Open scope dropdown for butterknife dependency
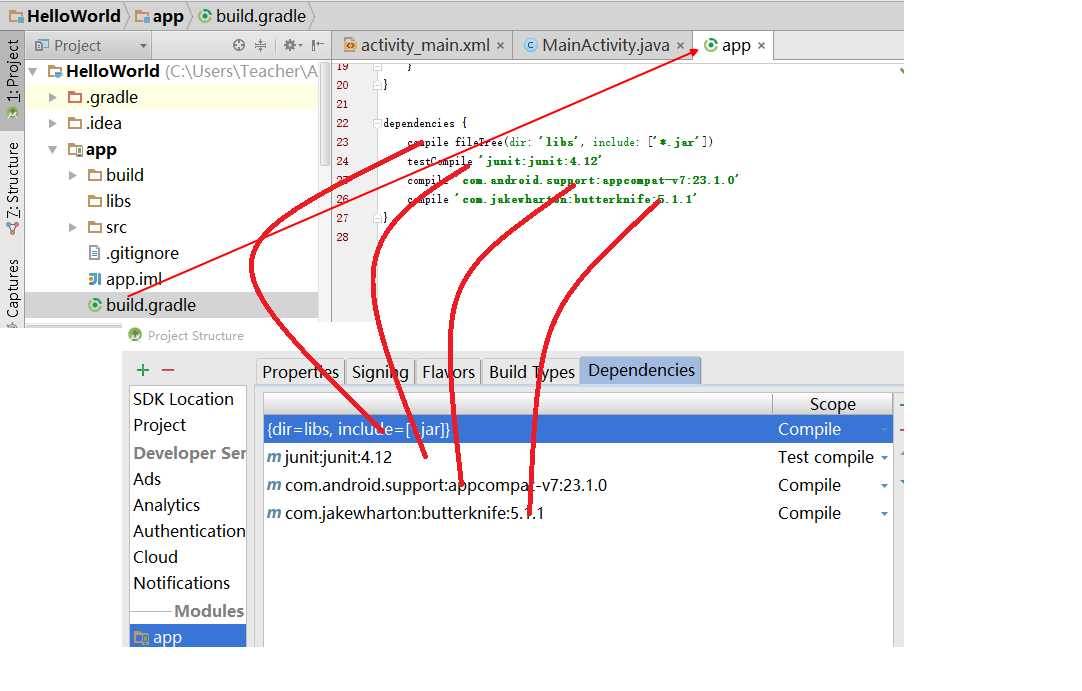 coord(884,514)
